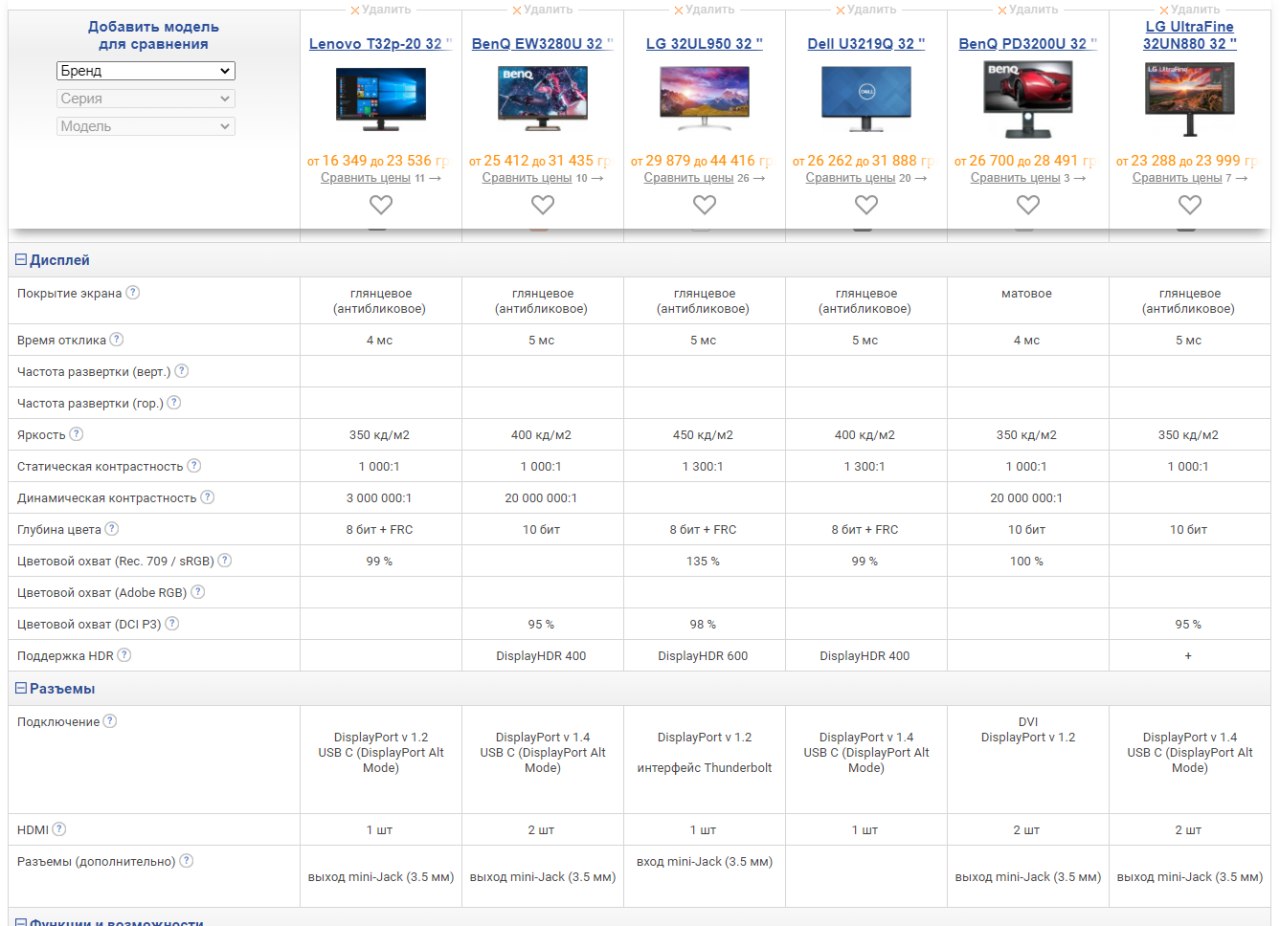Open help icon for Глубина цвета
1280x926 pixels.
coord(112,529)
